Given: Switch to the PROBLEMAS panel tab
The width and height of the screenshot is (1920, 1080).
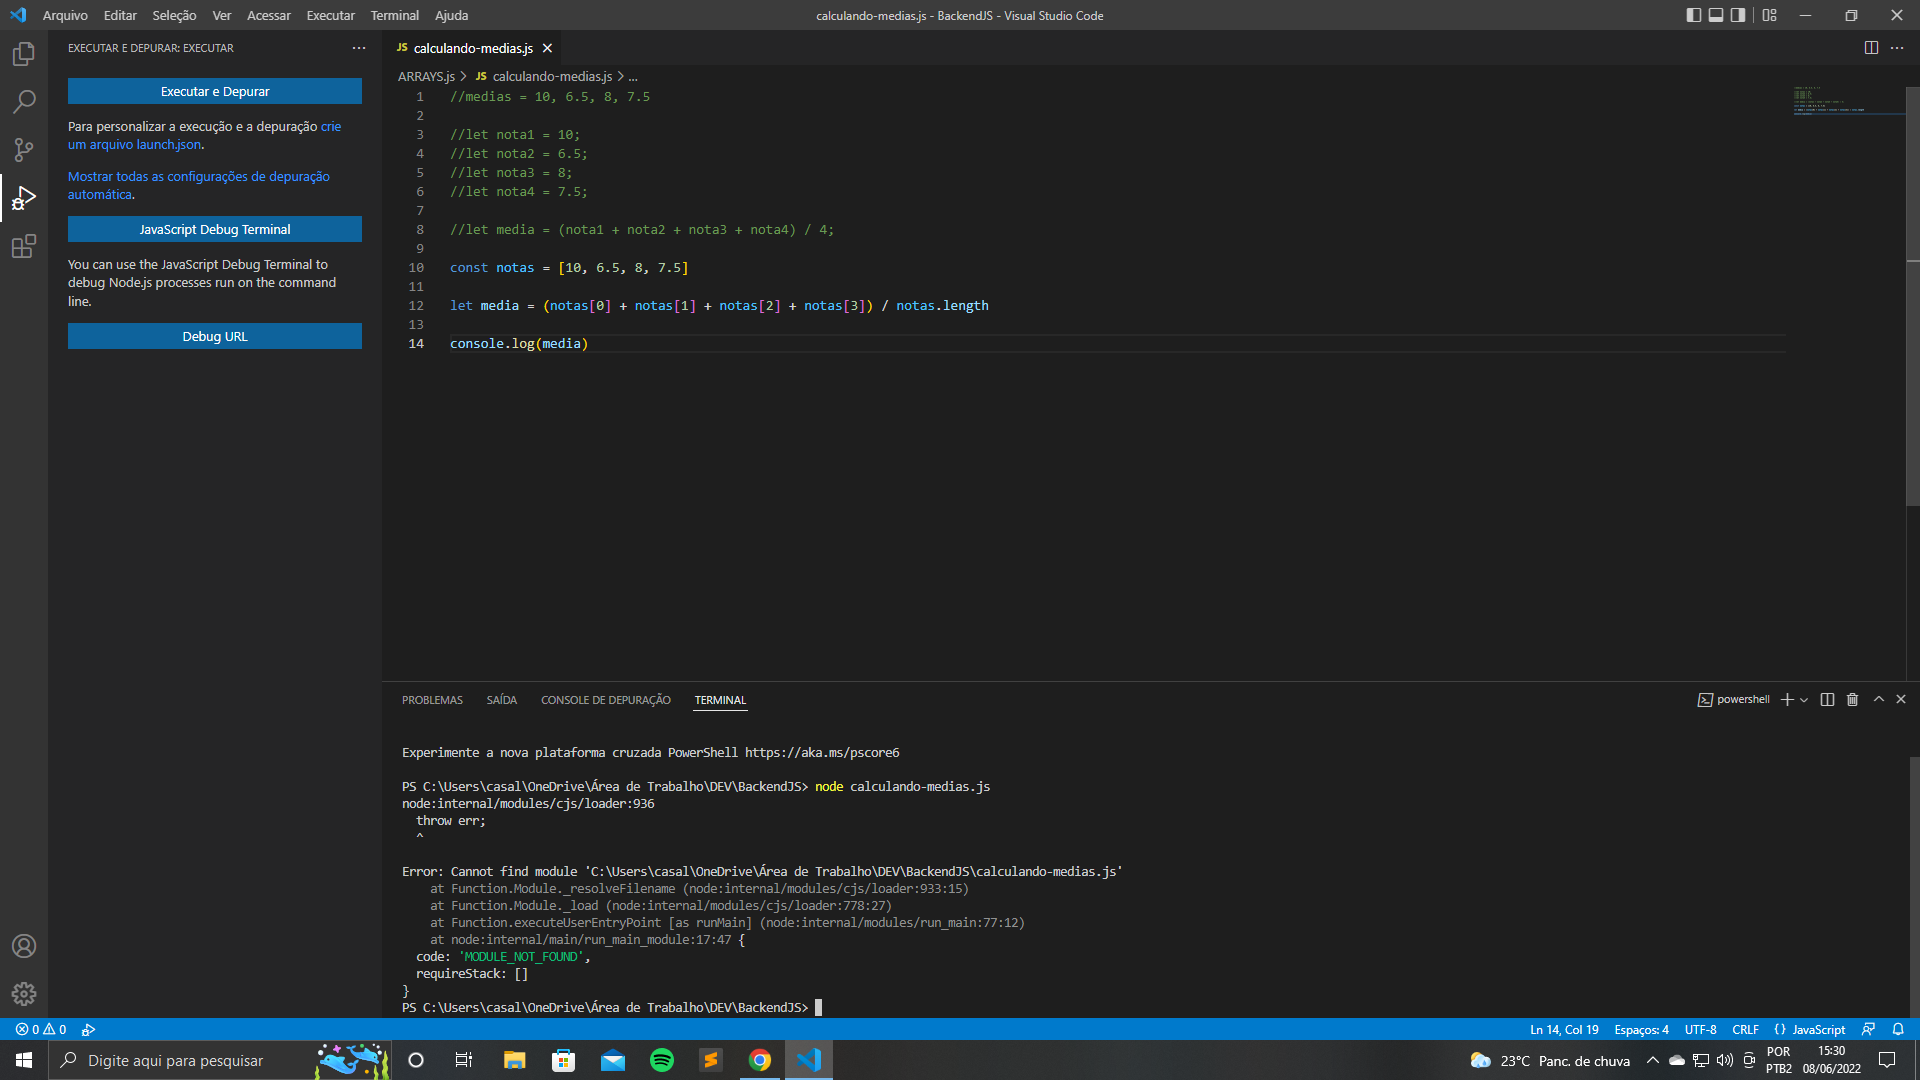Looking at the screenshot, I should pos(432,700).
